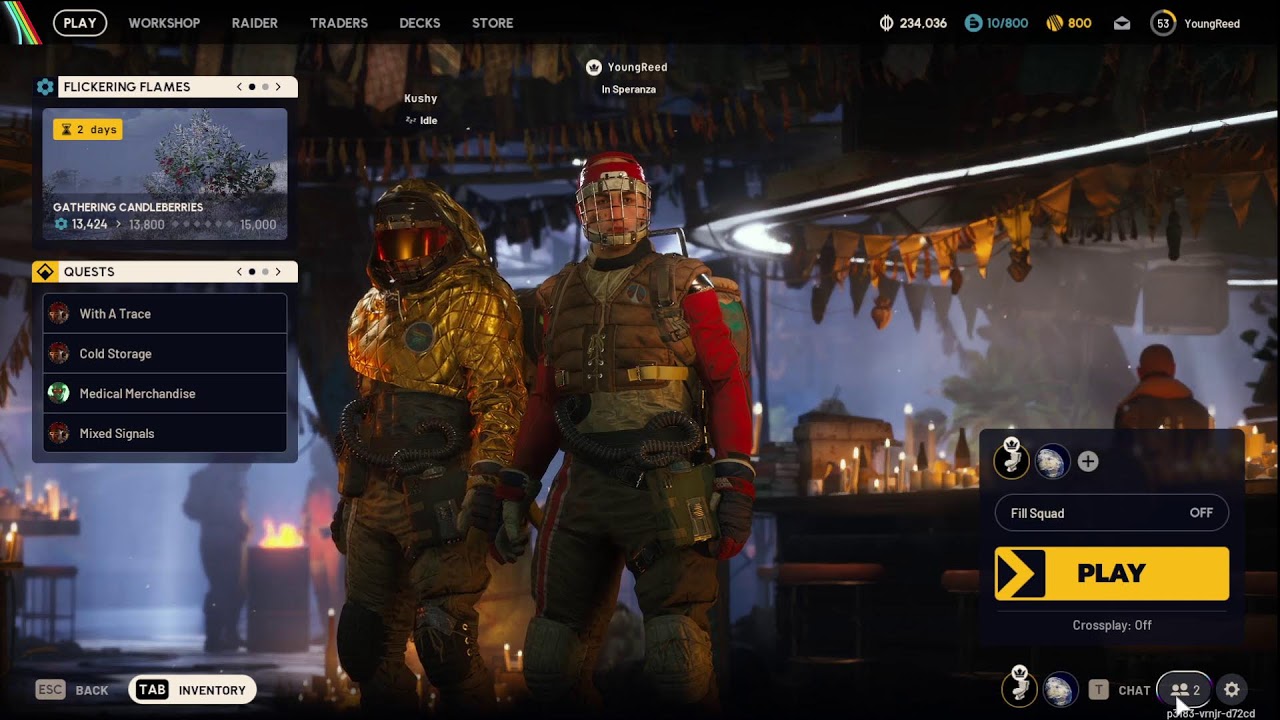Go to previous Flickering Flames page
Viewport: 1280px width, 720px height.
[239, 87]
